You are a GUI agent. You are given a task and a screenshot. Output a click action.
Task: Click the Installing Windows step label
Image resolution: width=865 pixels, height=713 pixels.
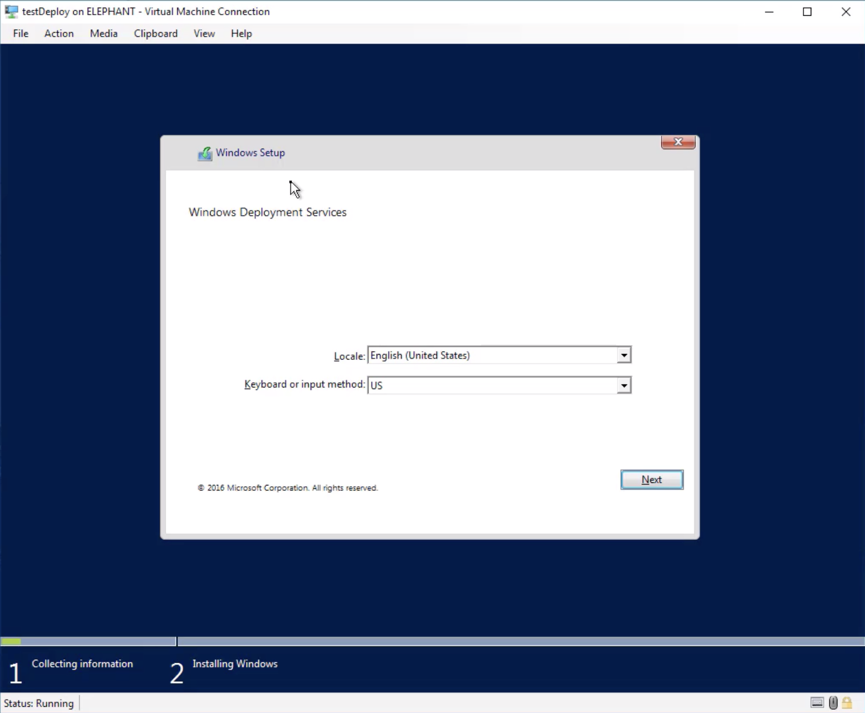tap(235, 664)
